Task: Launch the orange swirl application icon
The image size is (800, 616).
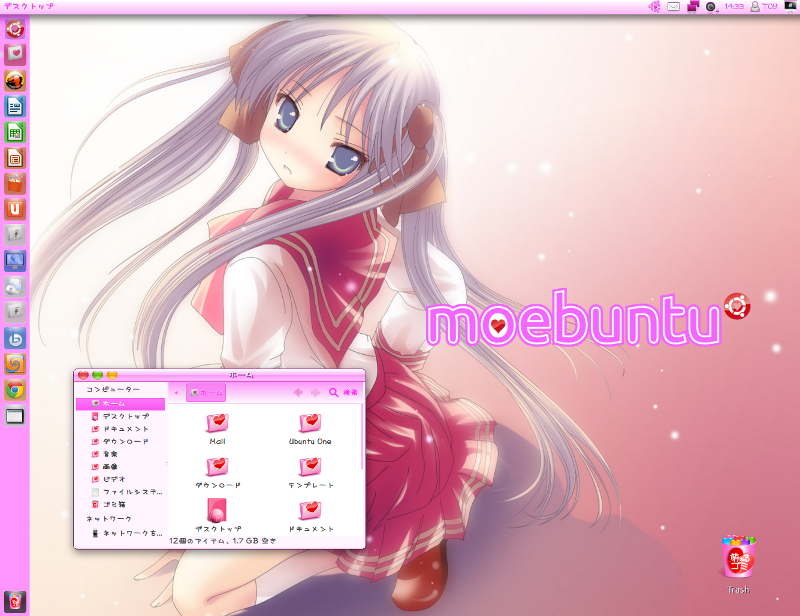Action: pyautogui.click(x=15, y=364)
